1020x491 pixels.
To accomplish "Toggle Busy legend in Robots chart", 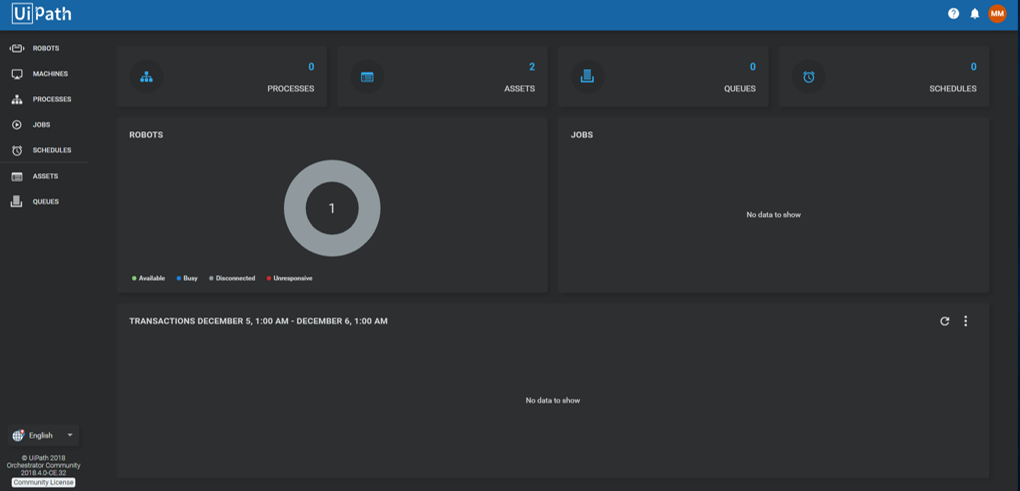I will (x=187, y=278).
